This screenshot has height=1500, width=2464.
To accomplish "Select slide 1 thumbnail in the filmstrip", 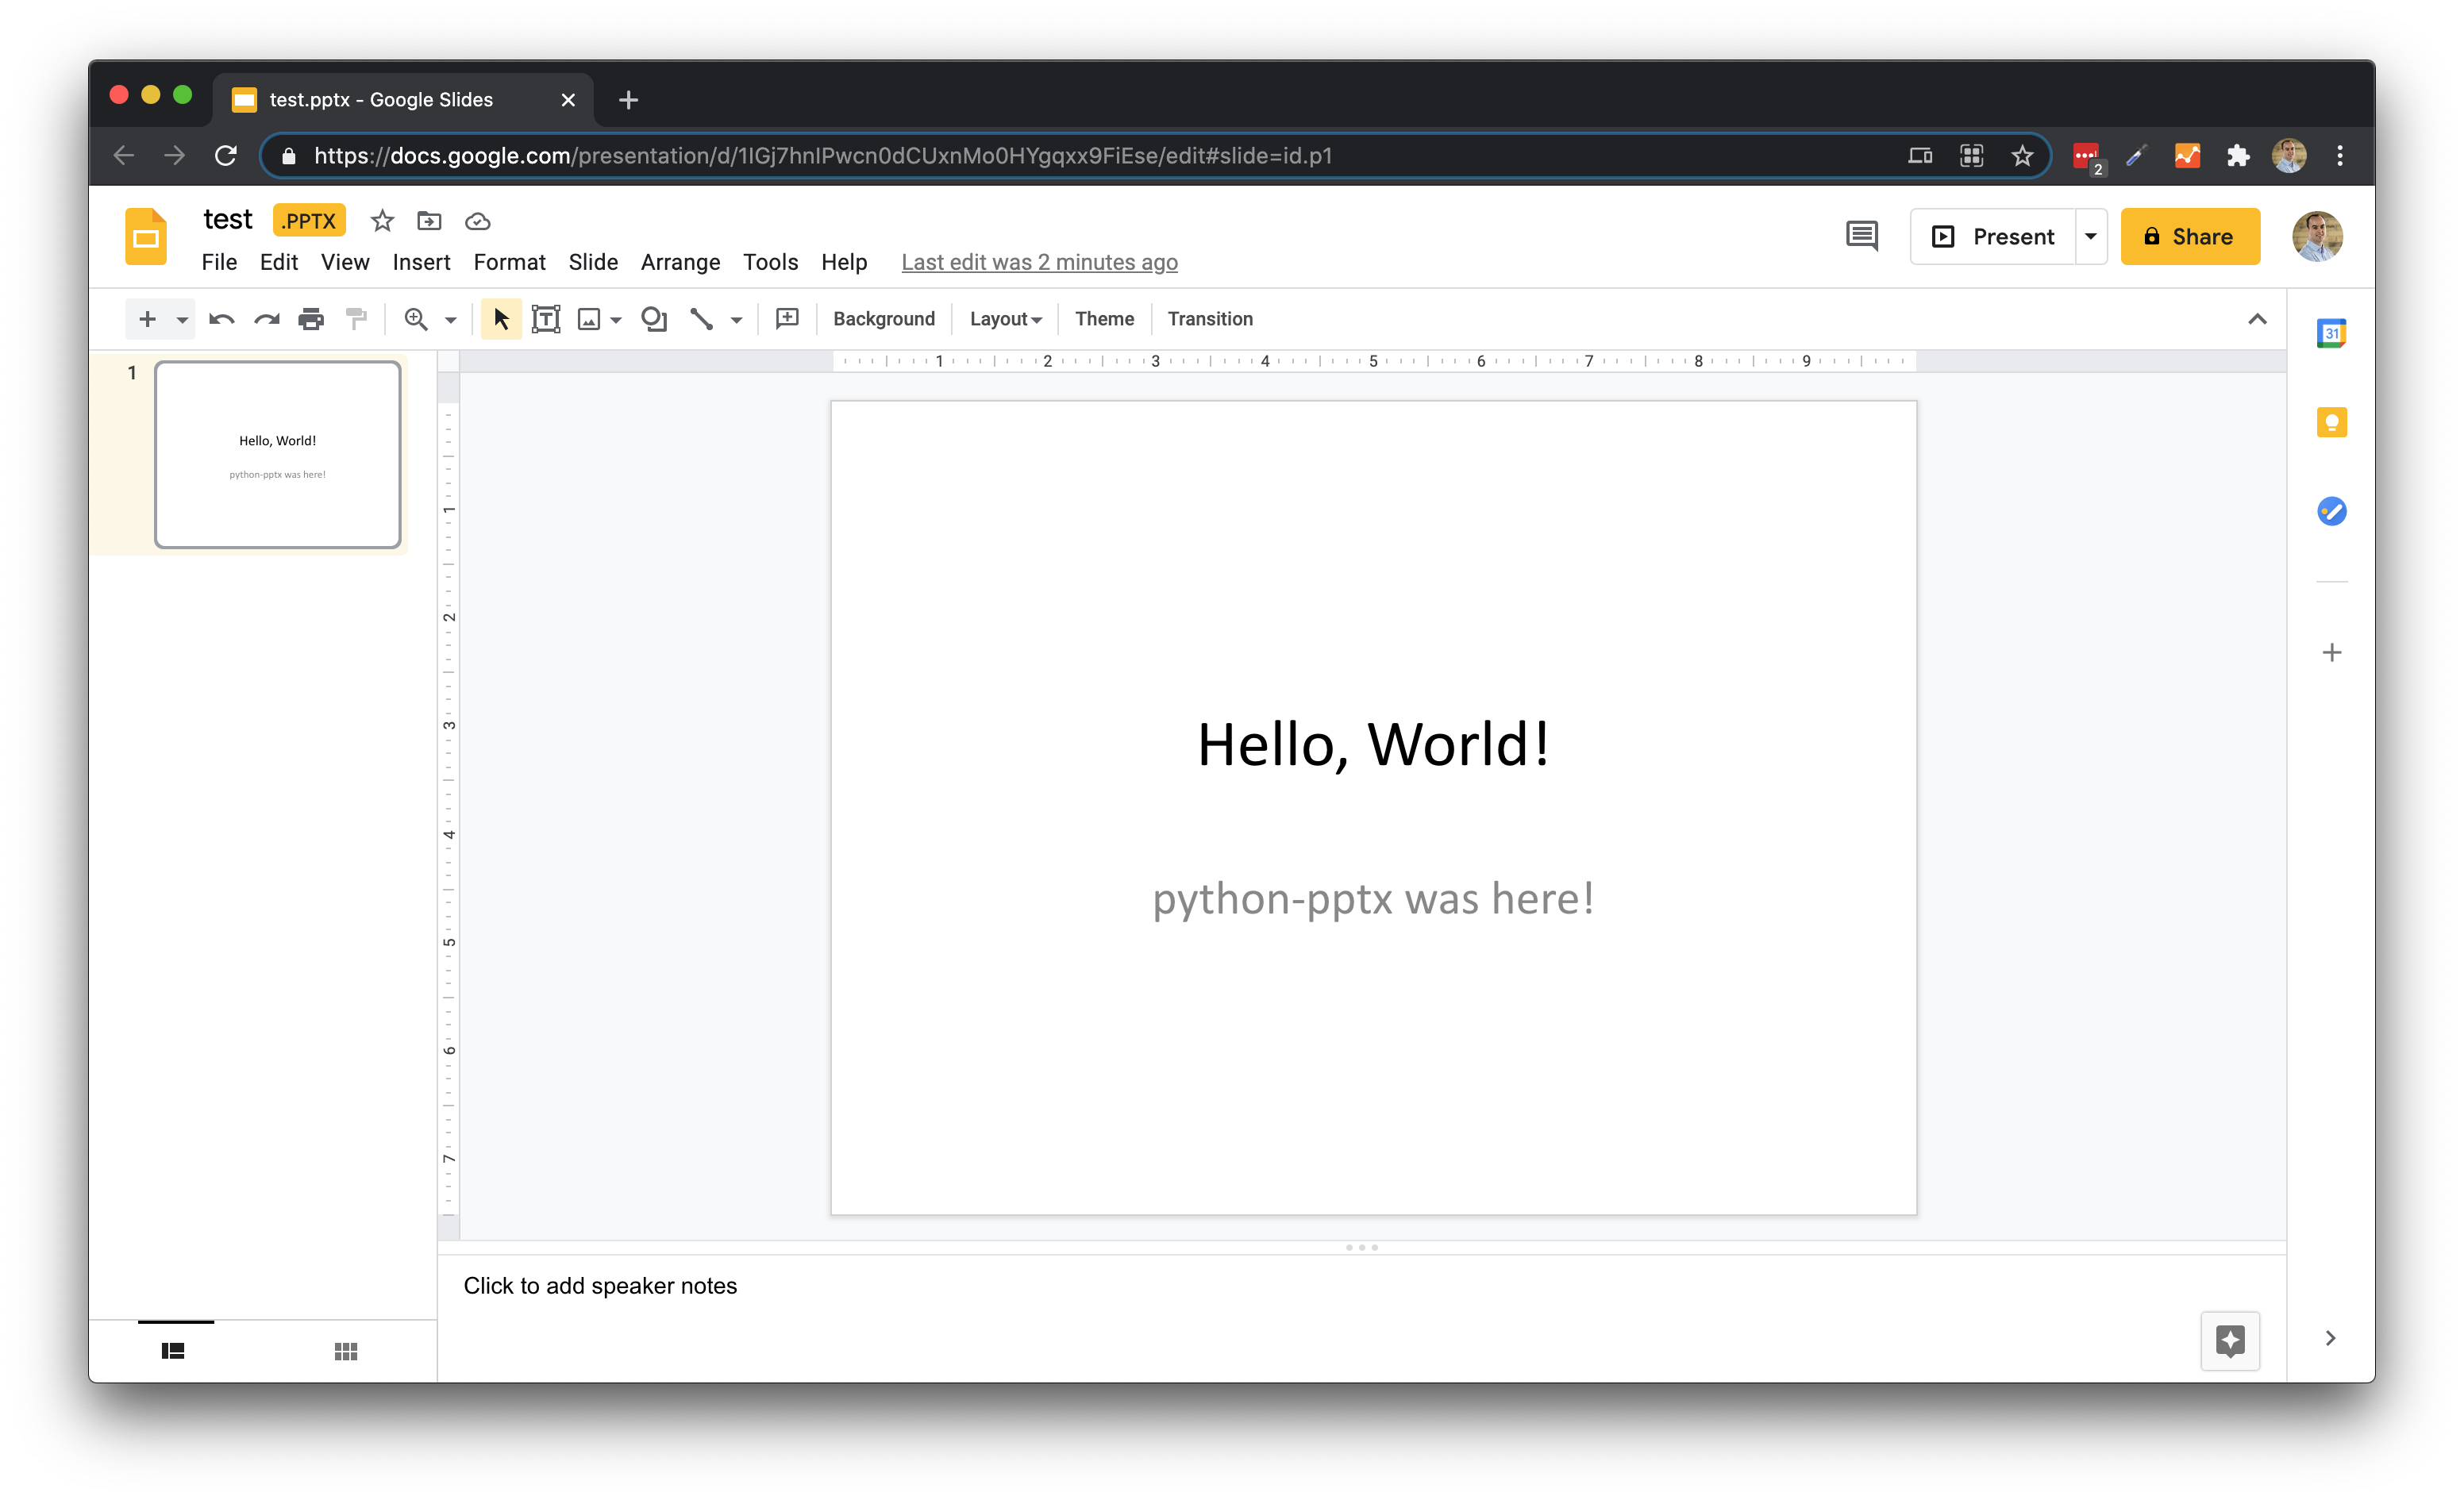I will pyautogui.click(x=277, y=455).
